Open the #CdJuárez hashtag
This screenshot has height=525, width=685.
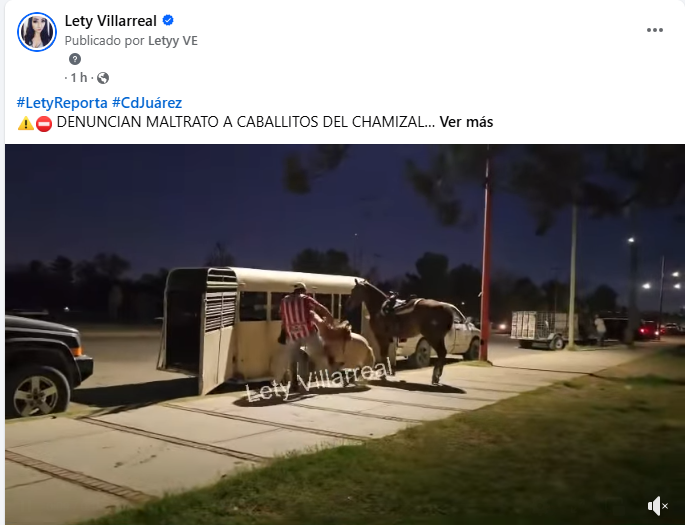(147, 103)
